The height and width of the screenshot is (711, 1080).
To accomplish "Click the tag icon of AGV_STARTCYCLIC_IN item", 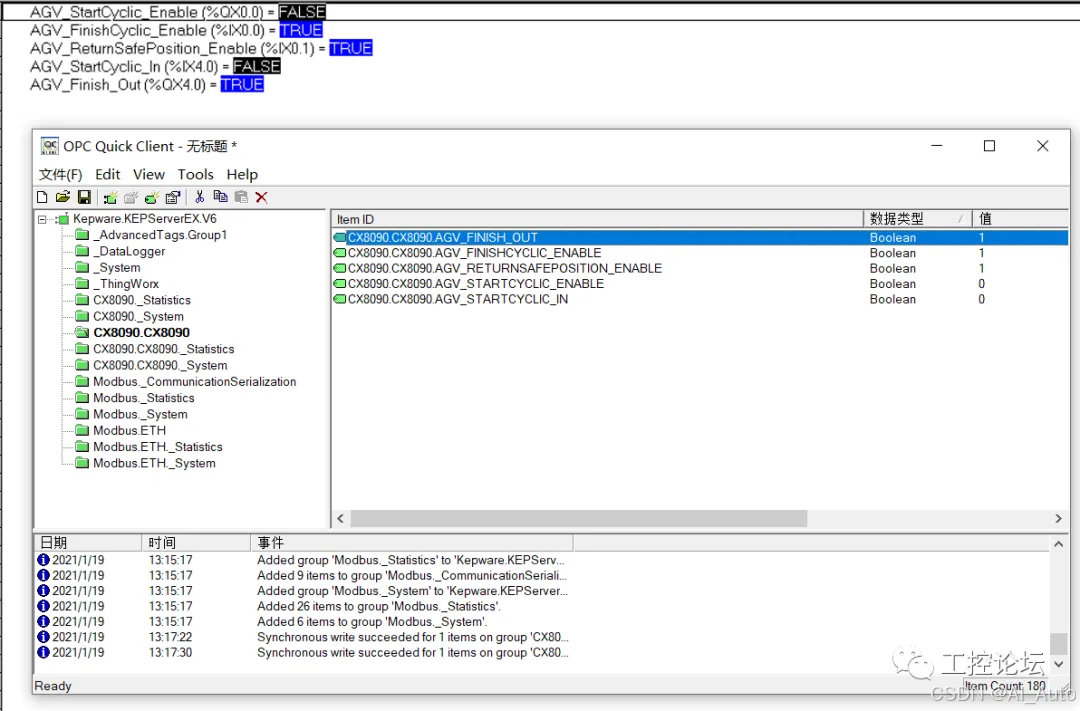I will [x=340, y=299].
